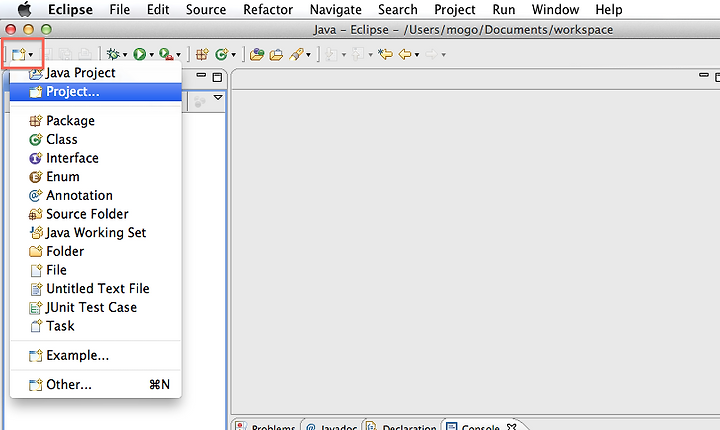
Task: Choose Class in the New menu
Action: [x=96, y=139]
